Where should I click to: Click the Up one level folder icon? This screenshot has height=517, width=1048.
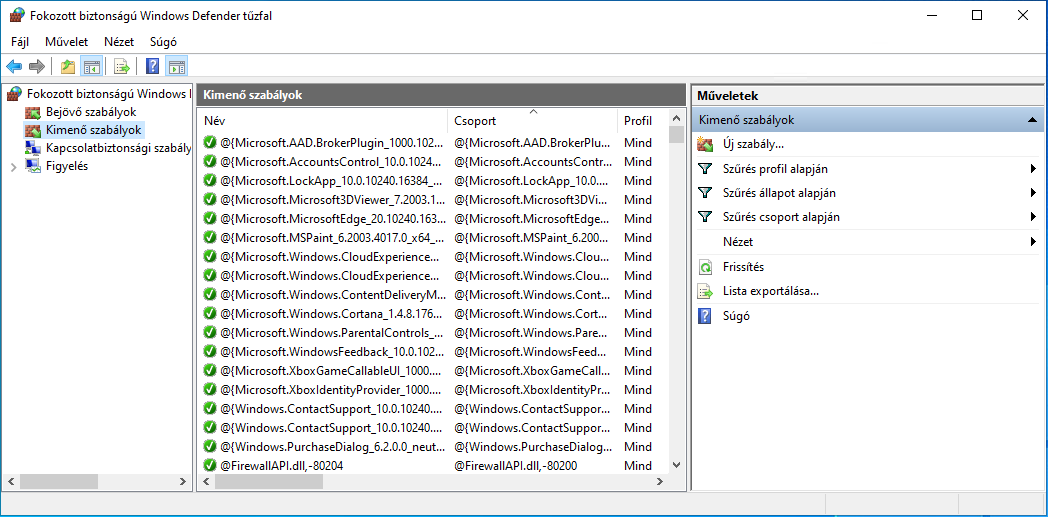click(67, 67)
